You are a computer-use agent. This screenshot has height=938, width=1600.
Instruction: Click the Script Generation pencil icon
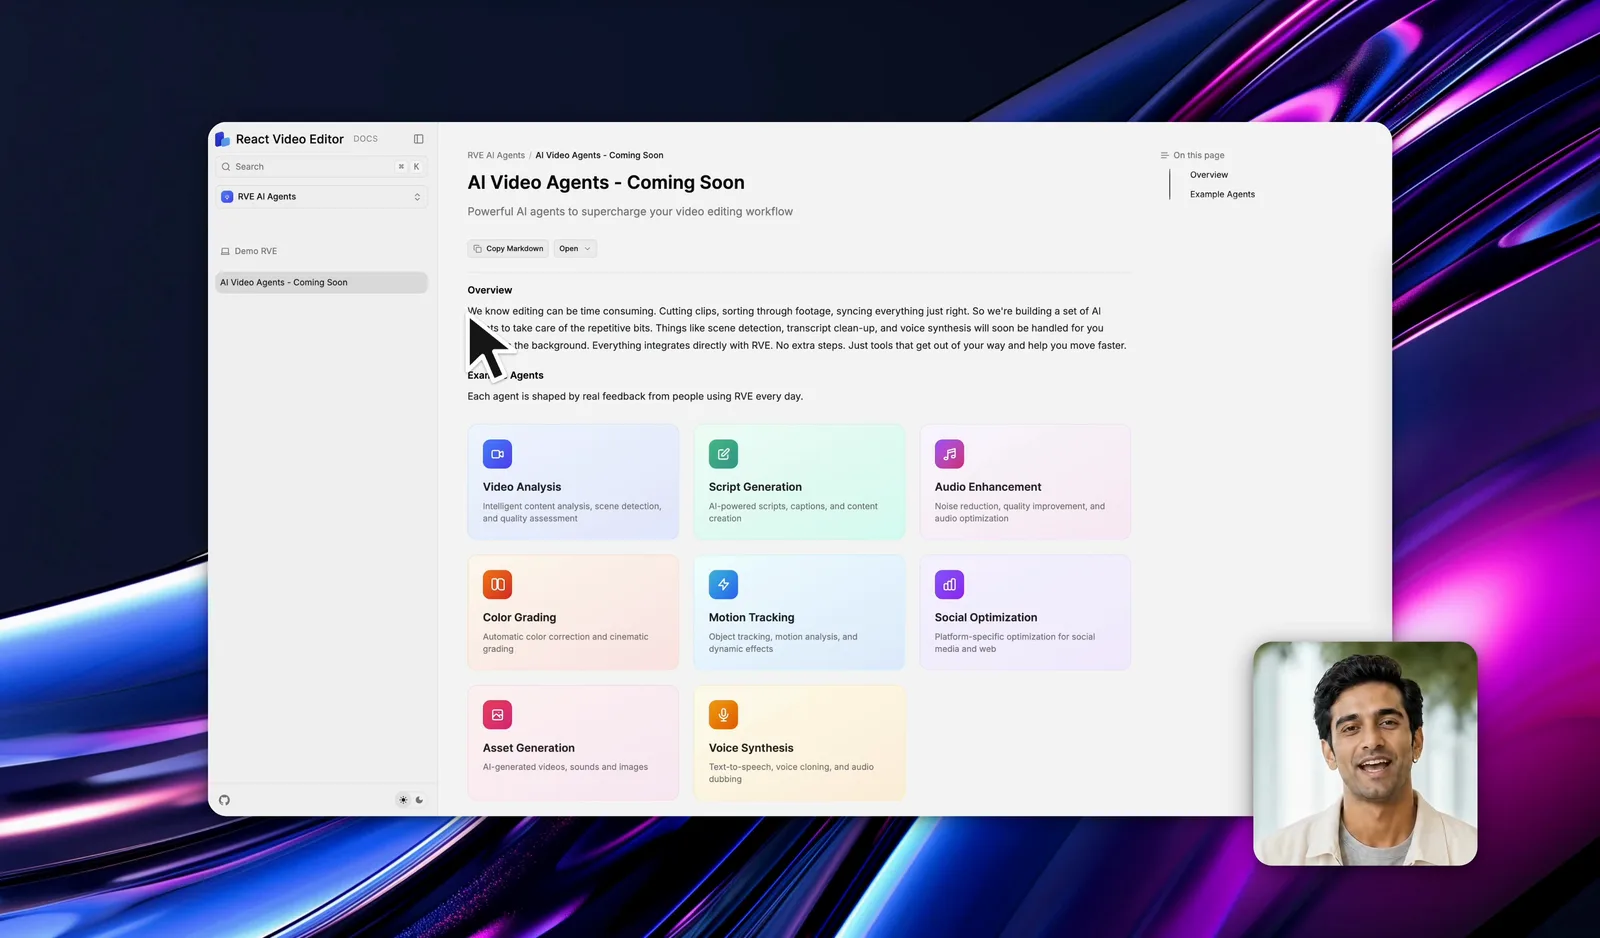[x=723, y=454]
